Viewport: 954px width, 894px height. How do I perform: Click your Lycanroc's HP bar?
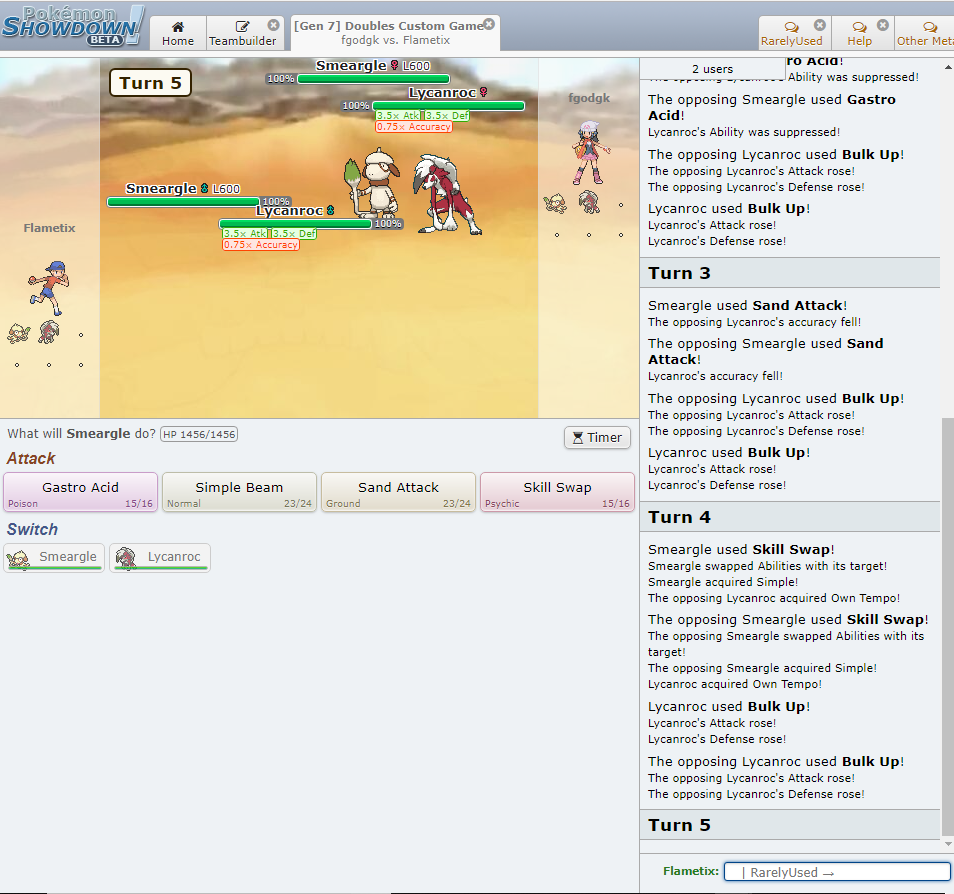click(295, 224)
